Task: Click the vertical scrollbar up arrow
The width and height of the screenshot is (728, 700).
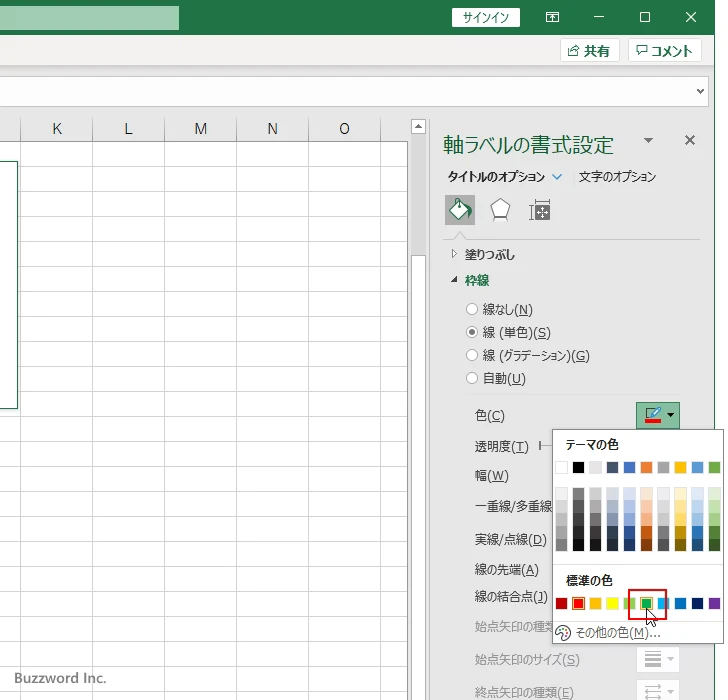Action: pyautogui.click(x=418, y=126)
